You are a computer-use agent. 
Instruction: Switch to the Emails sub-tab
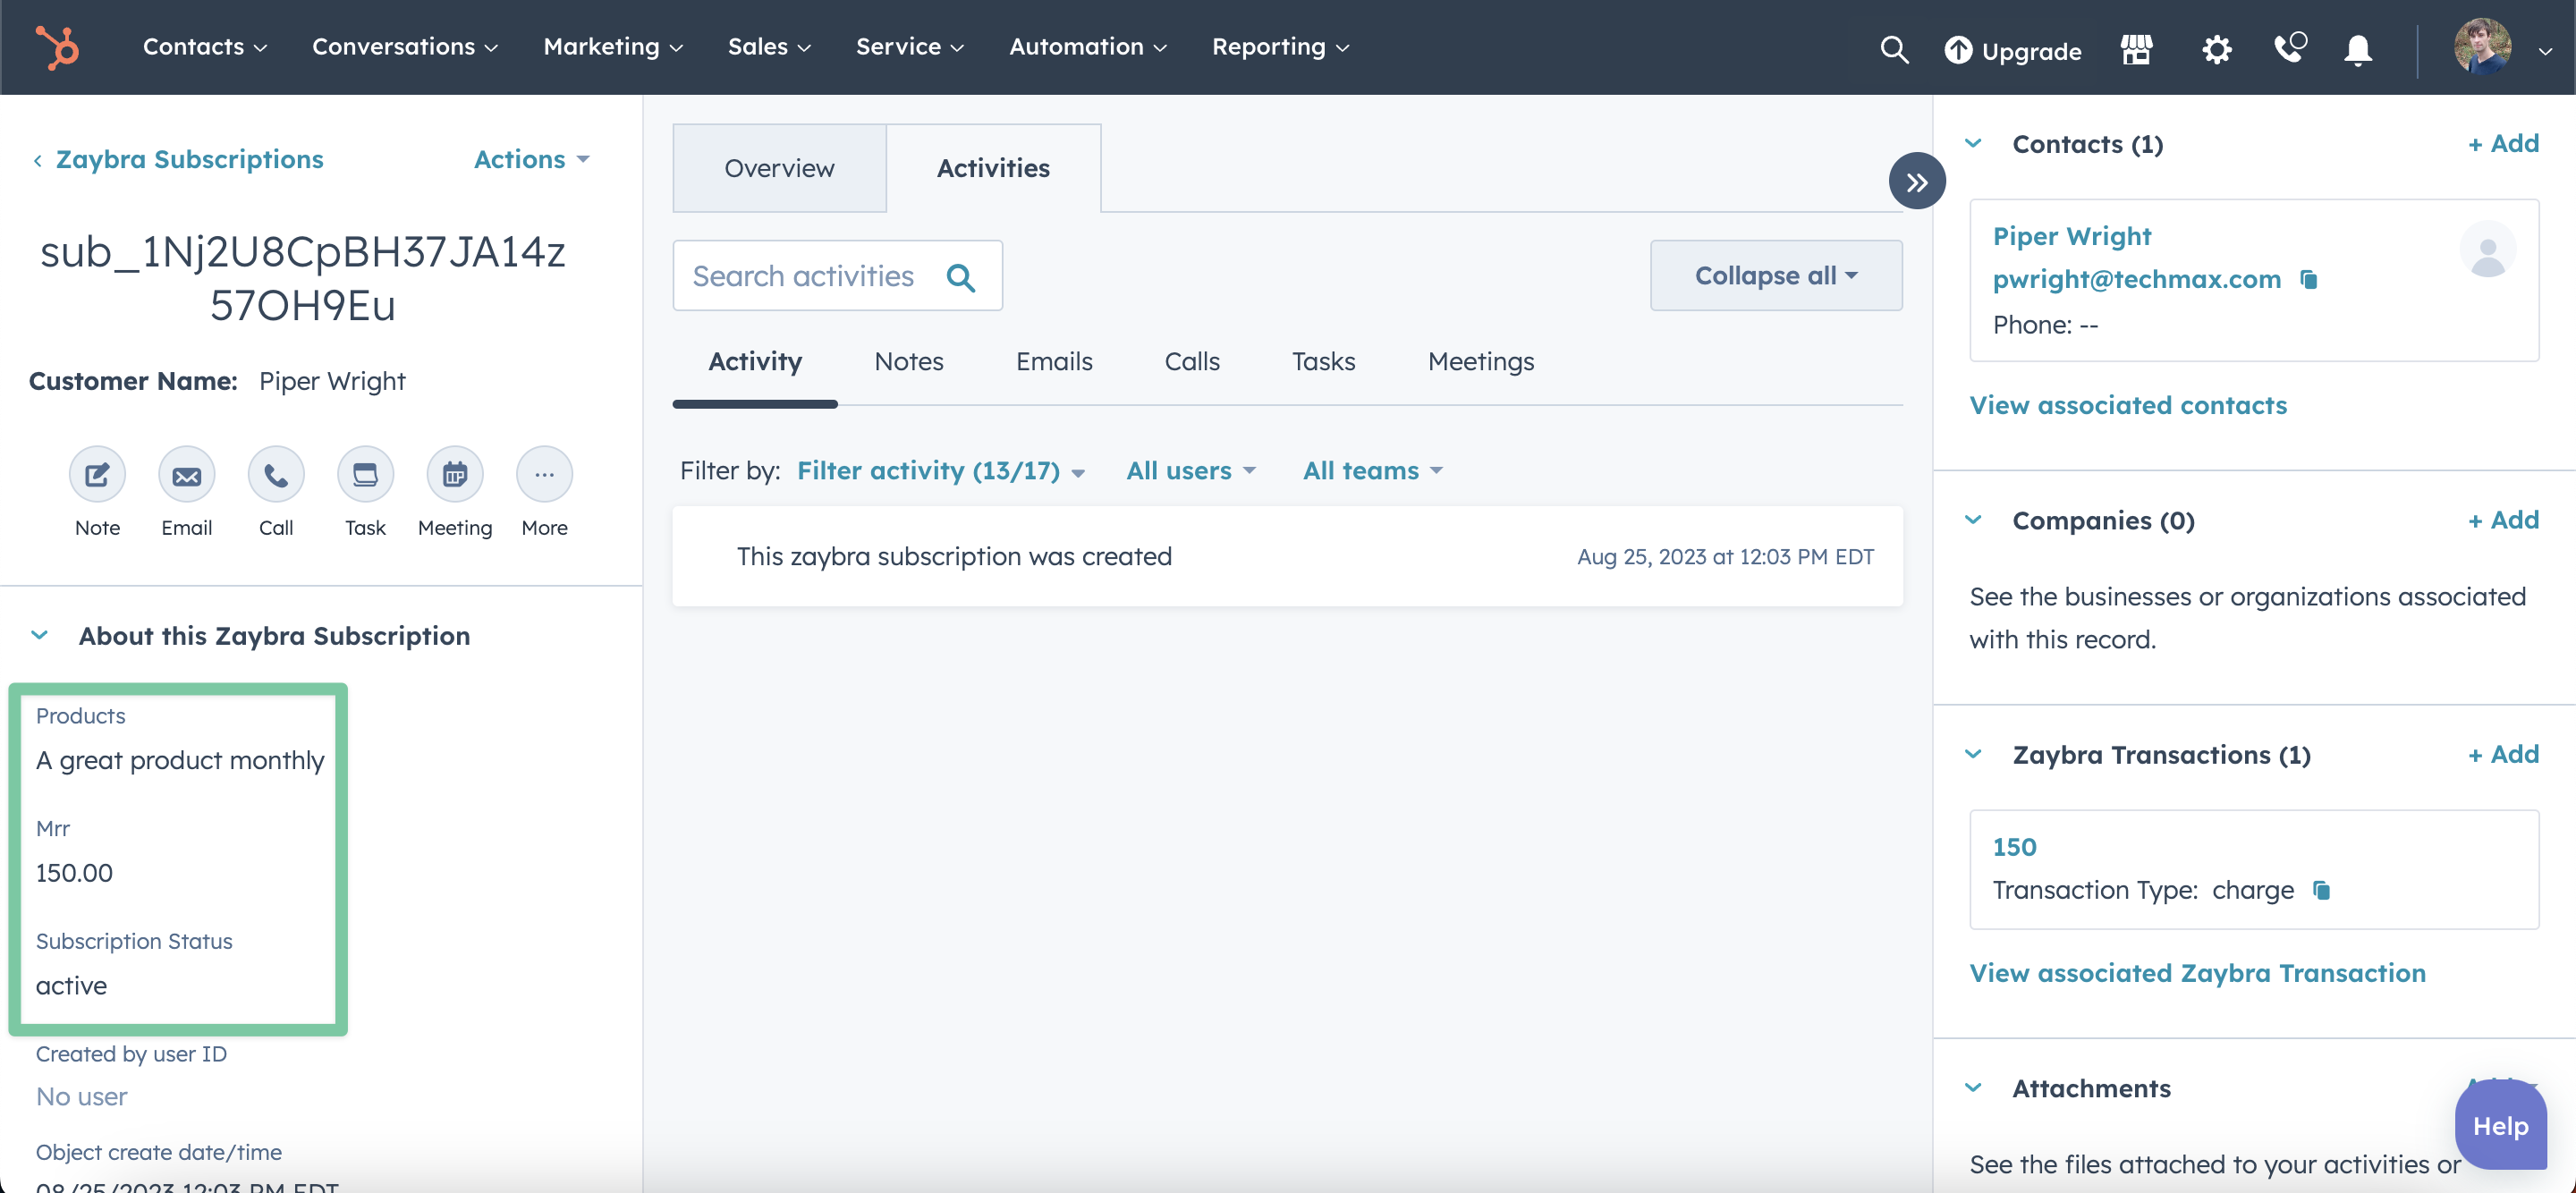[1053, 362]
